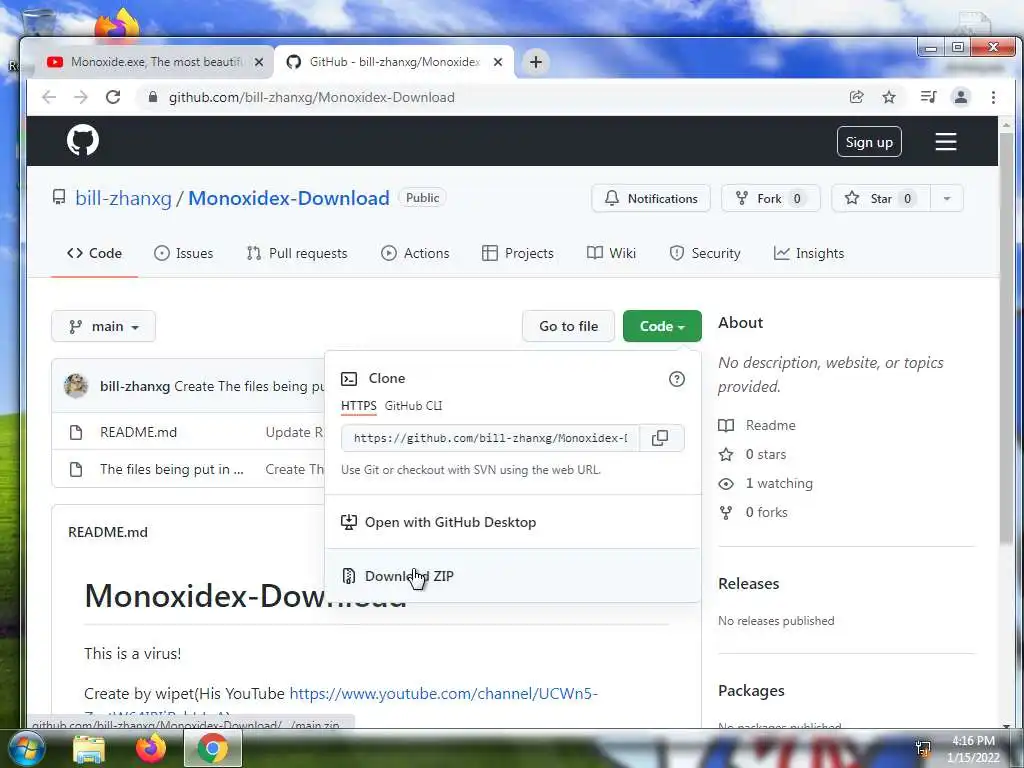Bookmark this page with the star icon
The height and width of the screenshot is (768, 1024).
point(889,97)
